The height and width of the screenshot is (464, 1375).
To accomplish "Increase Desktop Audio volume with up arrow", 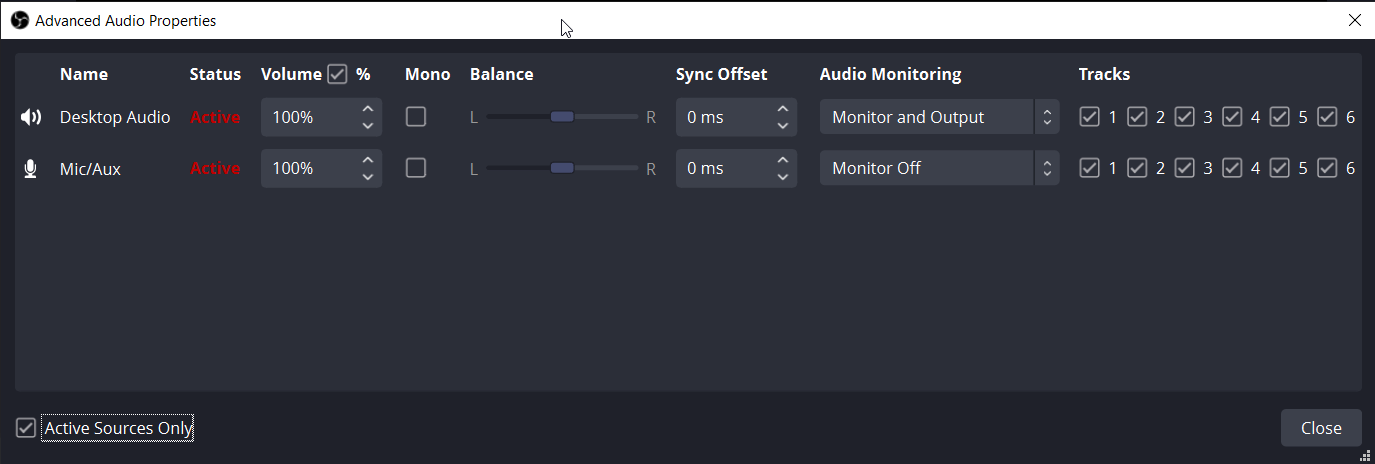I will (x=368, y=108).
